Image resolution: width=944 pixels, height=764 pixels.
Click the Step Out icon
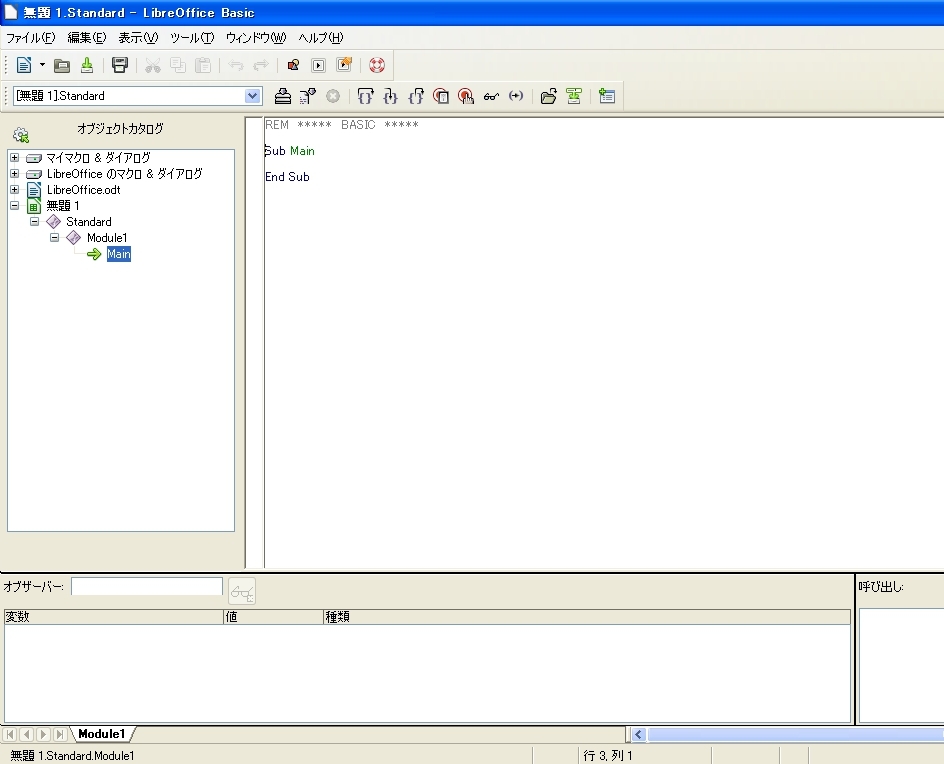[416, 96]
